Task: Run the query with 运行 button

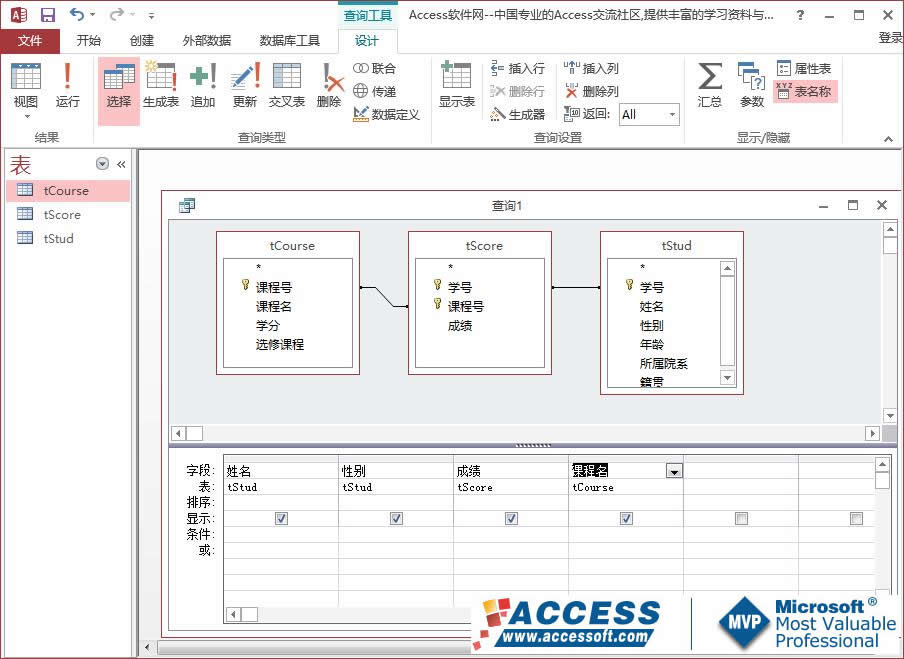Action: tap(67, 85)
